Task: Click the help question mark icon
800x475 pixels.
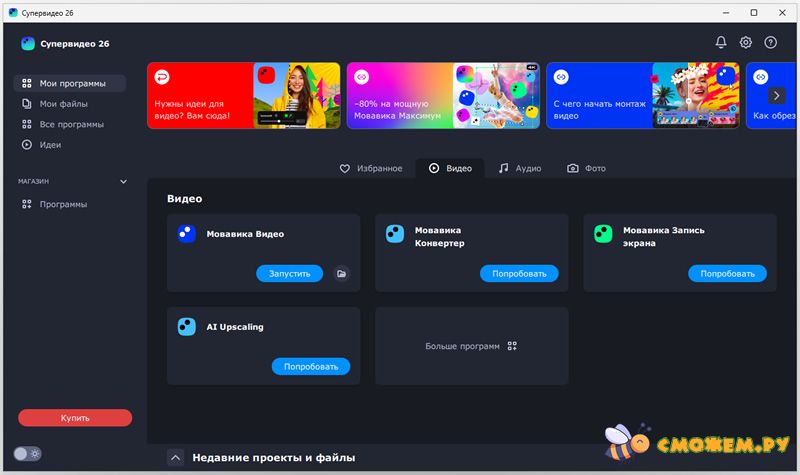Action: (771, 42)
